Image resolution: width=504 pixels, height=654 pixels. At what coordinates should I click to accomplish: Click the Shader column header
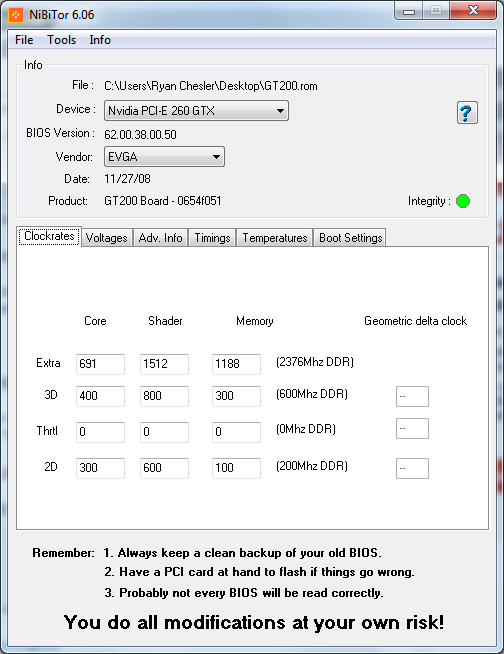[x=165, y=321]
